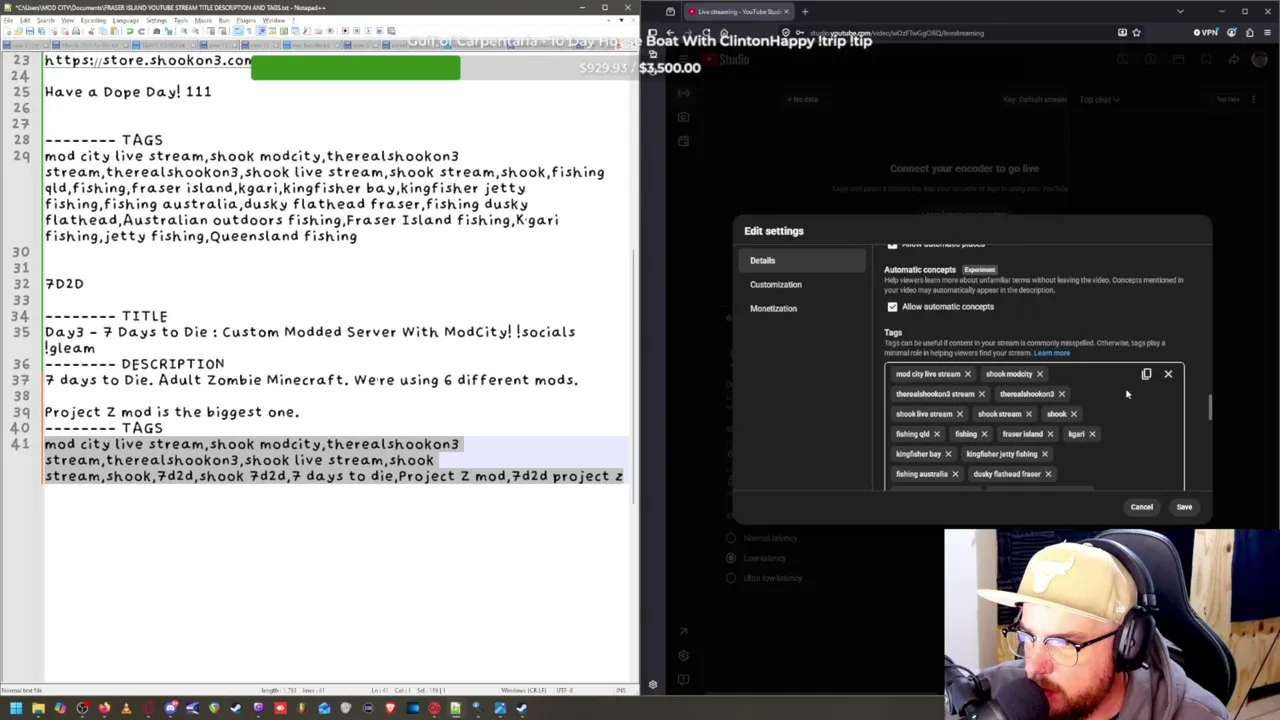Remove the 'dusky flathead fraser' tag
The image size is (1280, 720).
point(1048,474)
